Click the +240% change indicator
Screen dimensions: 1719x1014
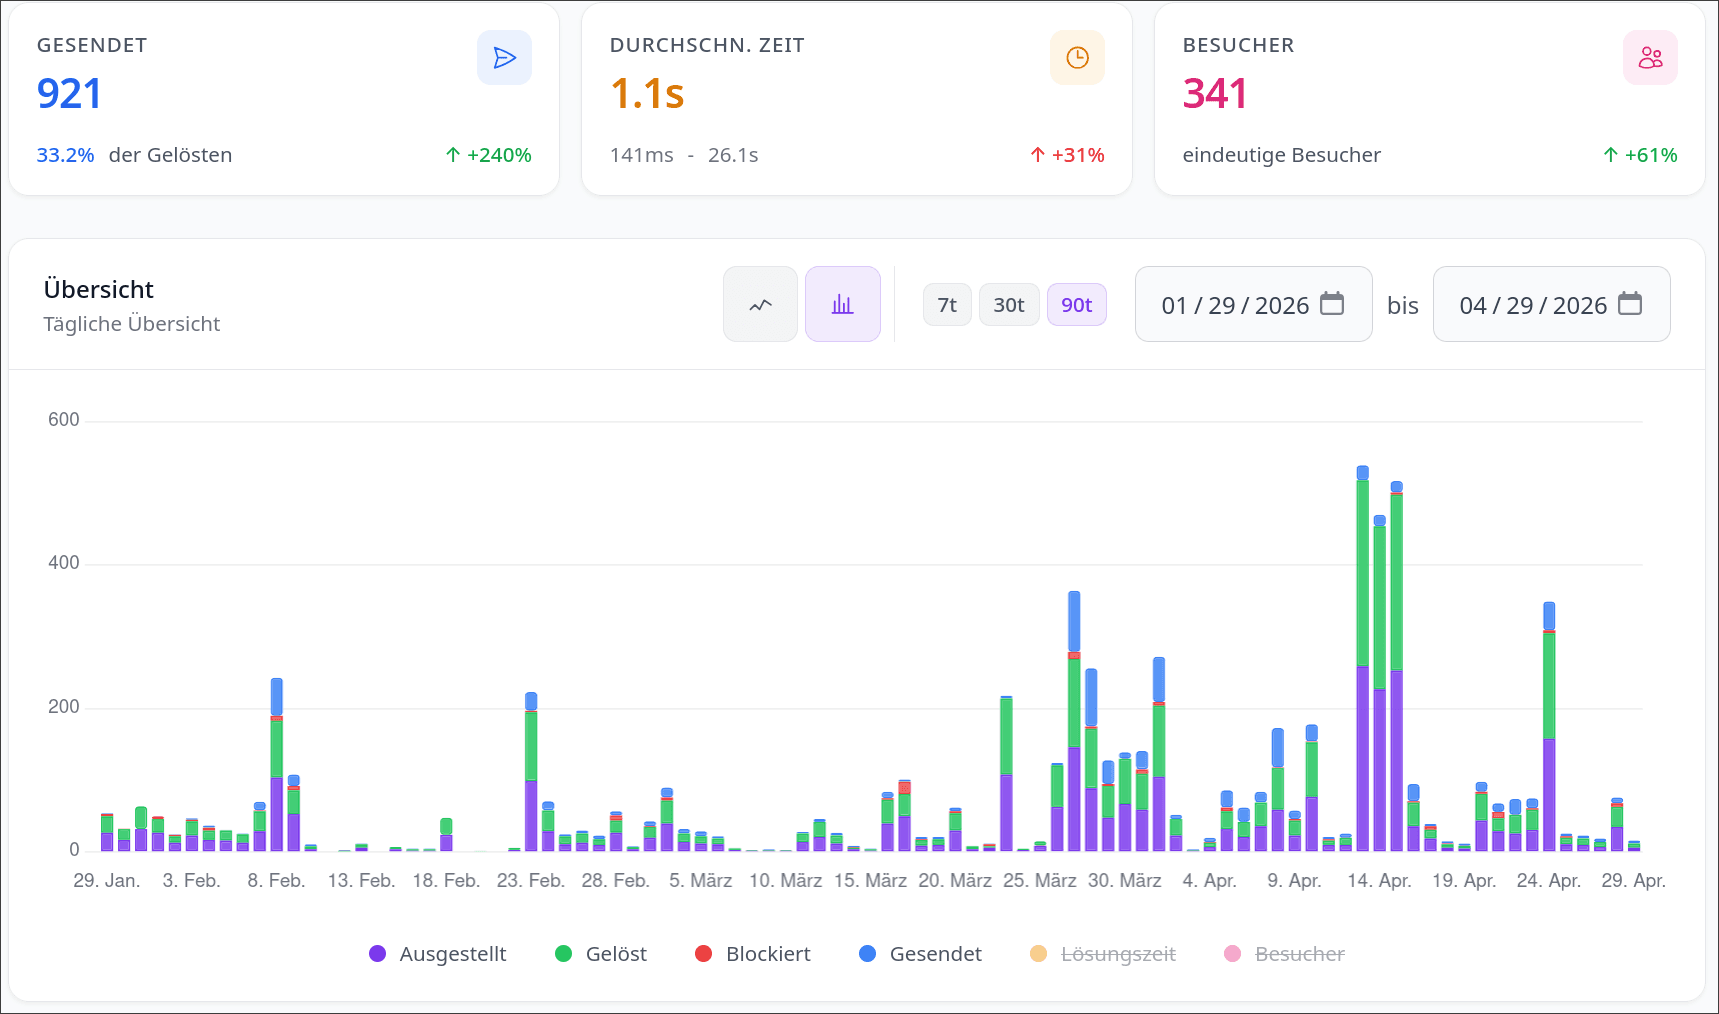point(488,155)
